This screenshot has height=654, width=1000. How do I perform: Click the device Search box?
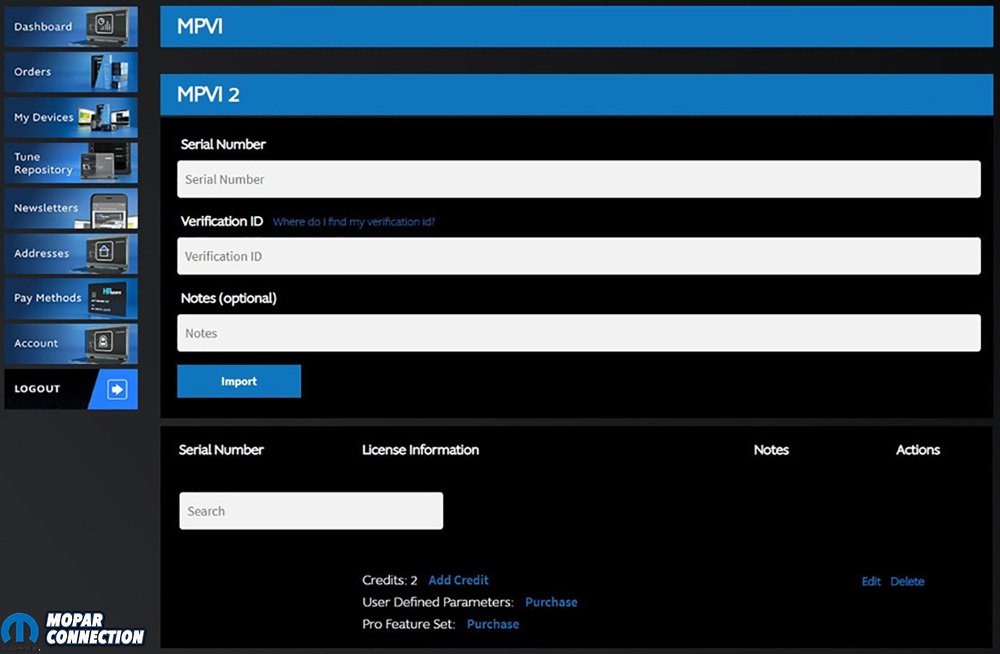310,511
